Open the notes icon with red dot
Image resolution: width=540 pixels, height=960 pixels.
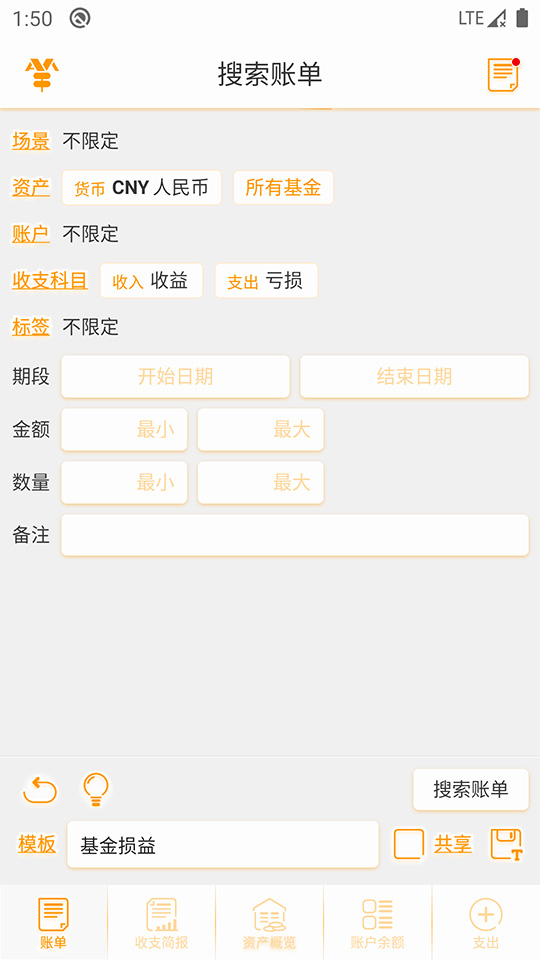coord(503,75)
